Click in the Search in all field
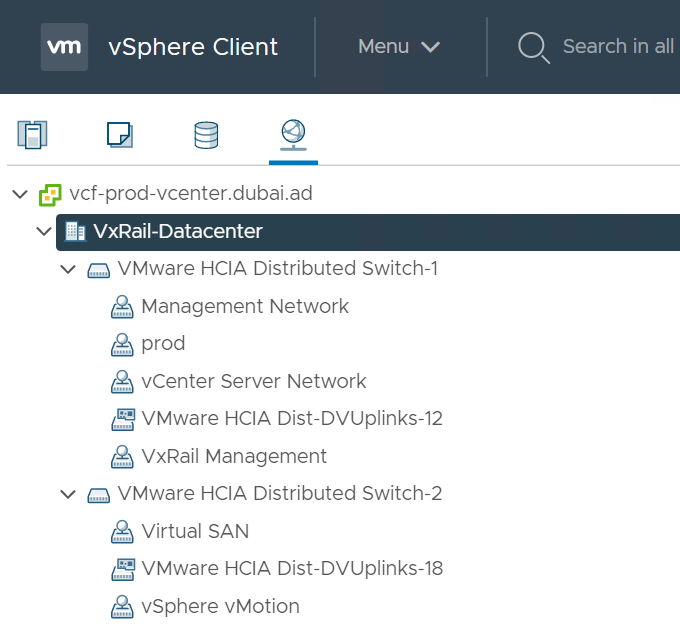Image resolution: width=680 pixels, height=629 pixels. [x=617, y=47]
